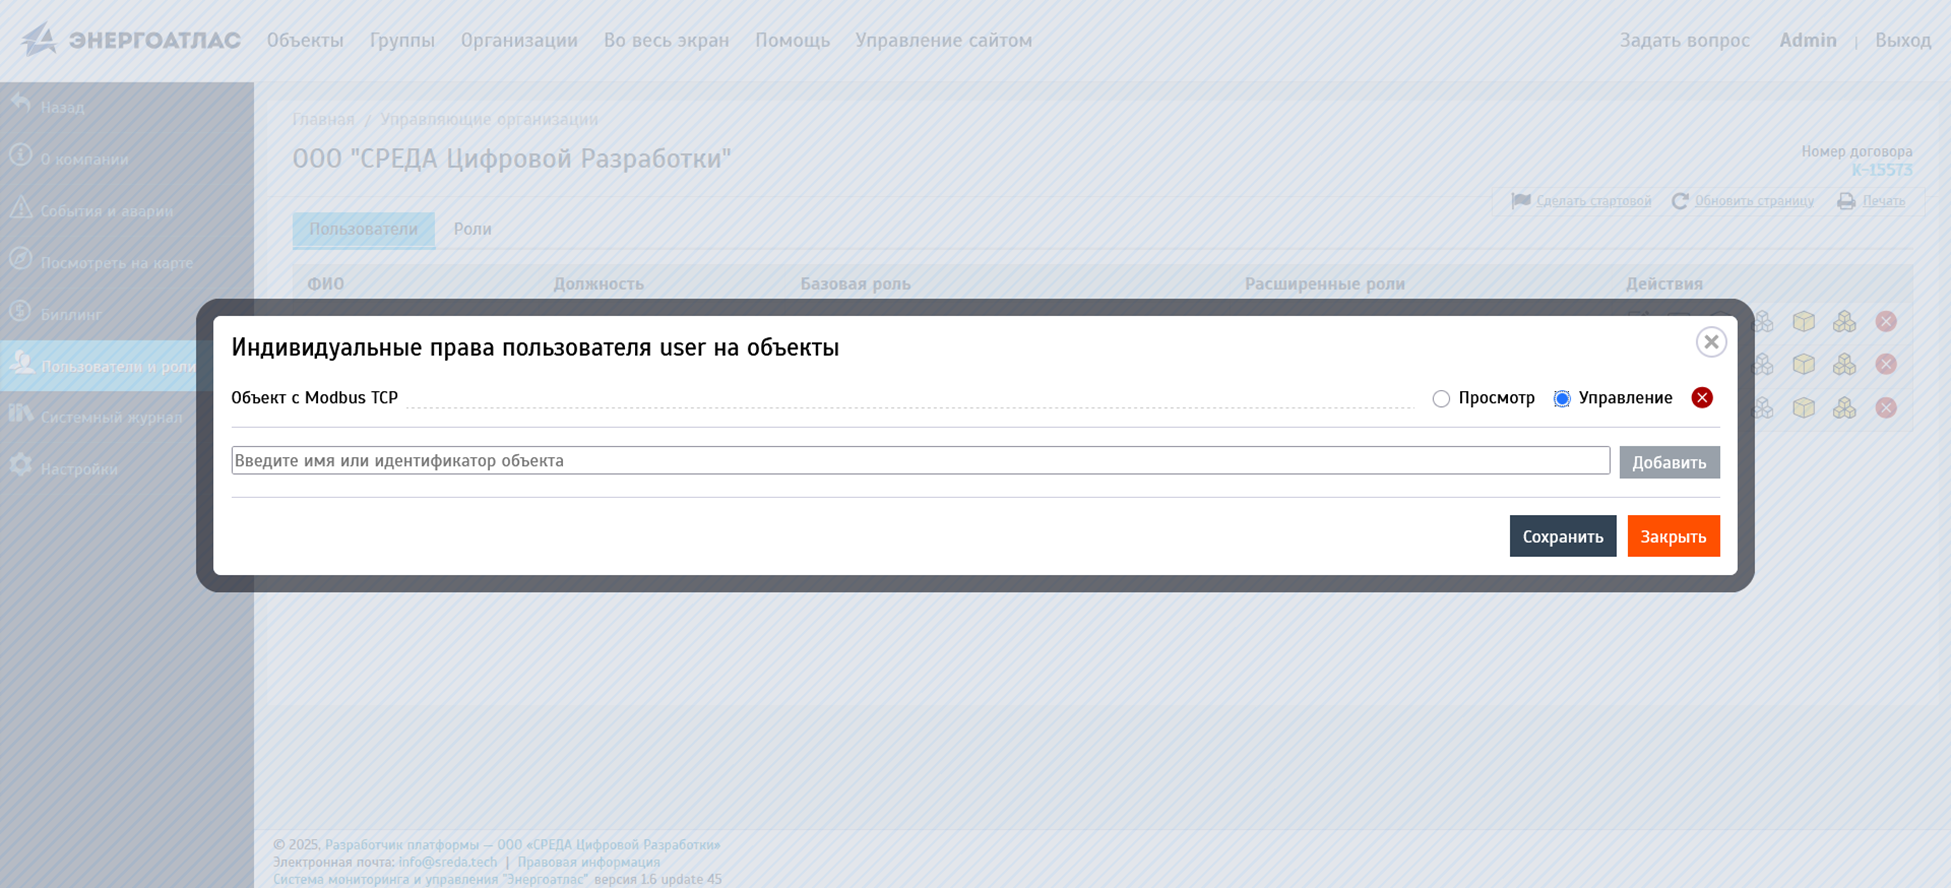Viewport: 1951px width, 888px height.
Task: Click the Печать printer icon
Action: point(1846,202)
